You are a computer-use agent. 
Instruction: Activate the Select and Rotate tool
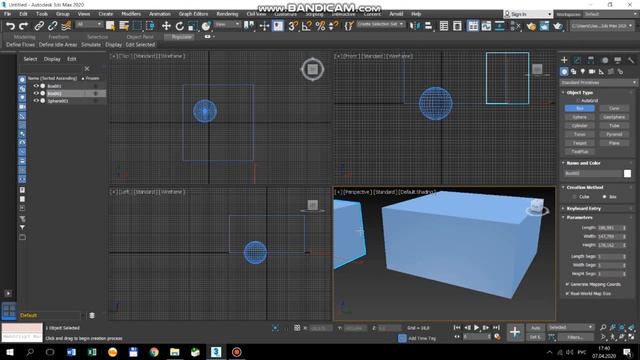tap(180, 26)
